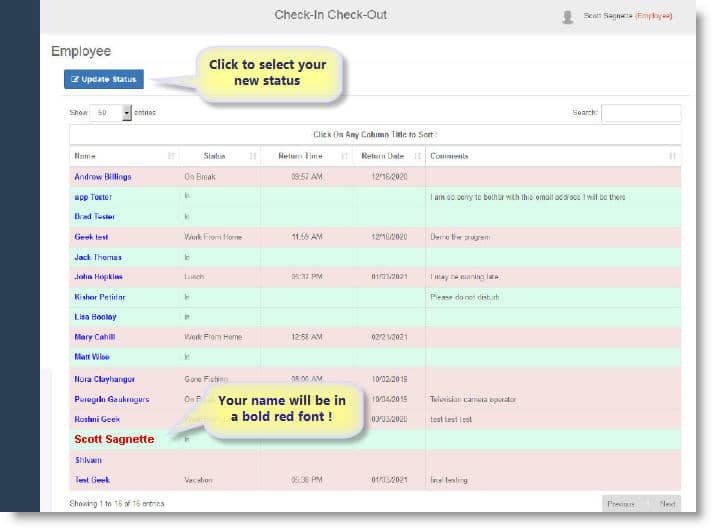Open Andrew Billings employee link
This screenshot has width=712, height=528.
(103, 177)
